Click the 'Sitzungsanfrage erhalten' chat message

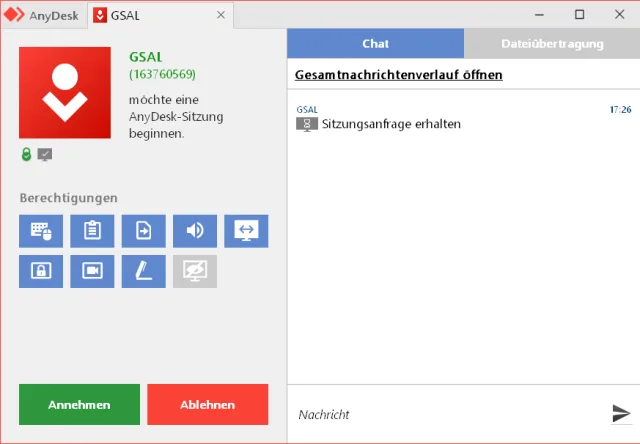point(391,124)
